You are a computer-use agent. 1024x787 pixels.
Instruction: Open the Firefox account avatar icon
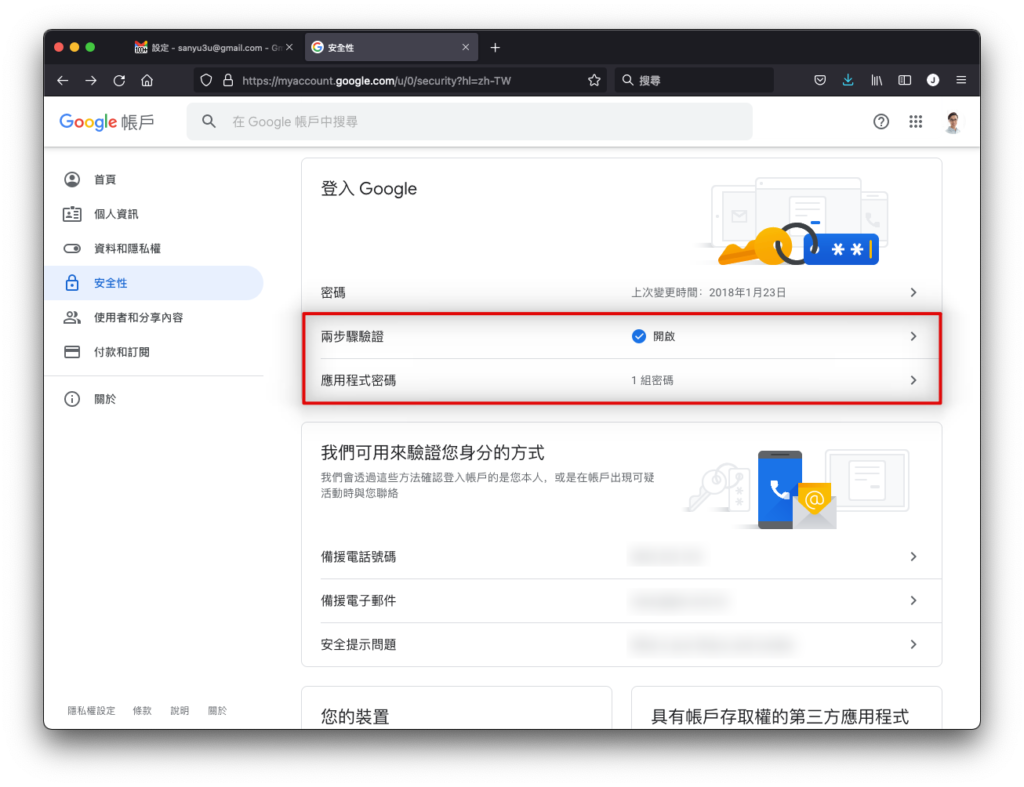tap(933, 80)
